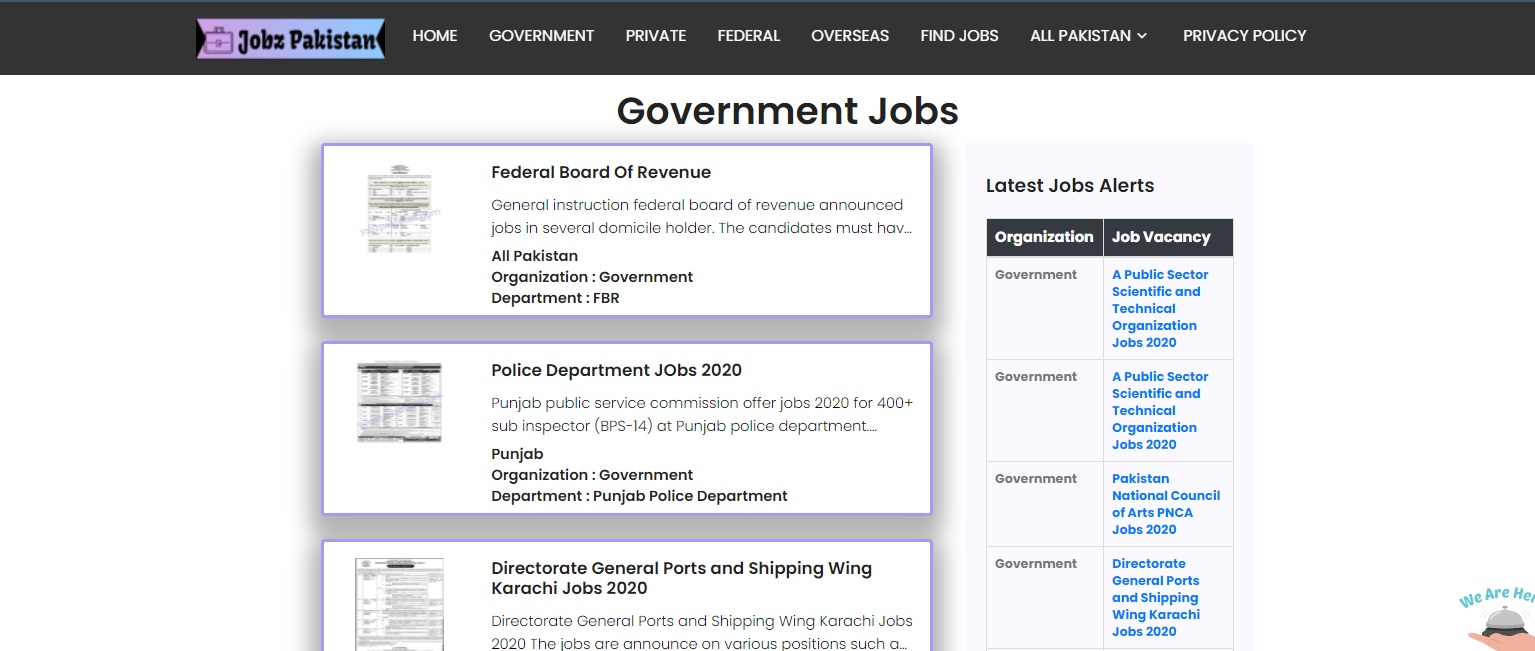Click the Jobz Pakistan logo
The height and width of the screenshot is (651, 1535).
click(289, 37)
